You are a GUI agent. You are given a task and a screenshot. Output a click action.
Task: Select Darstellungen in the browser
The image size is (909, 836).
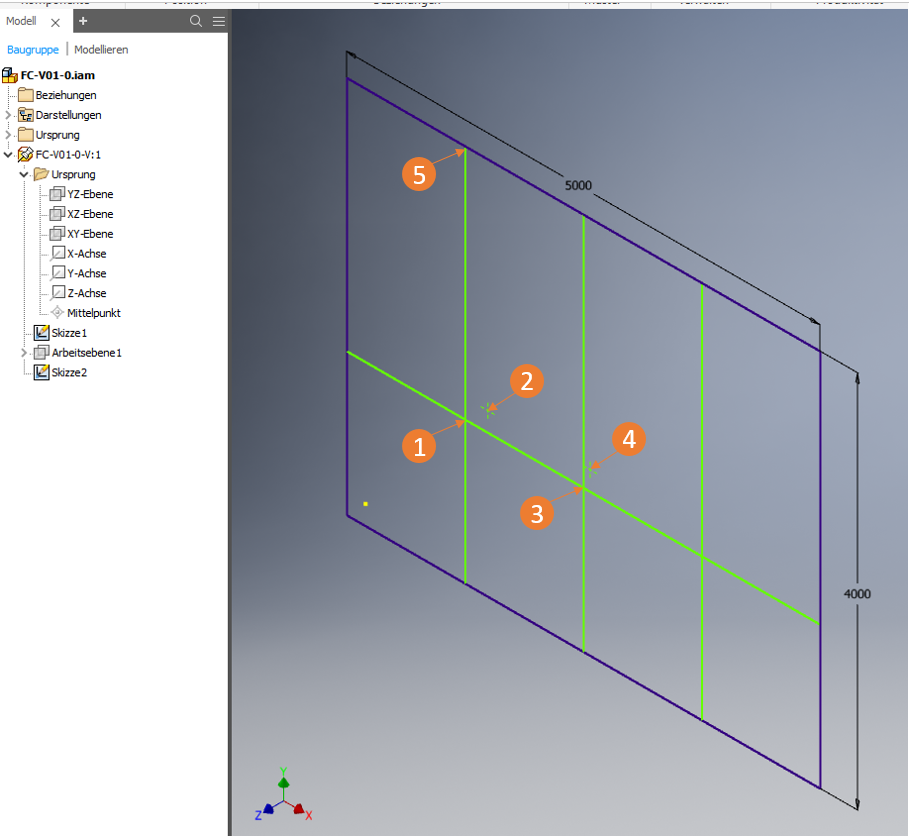click(x=68, y=115)
